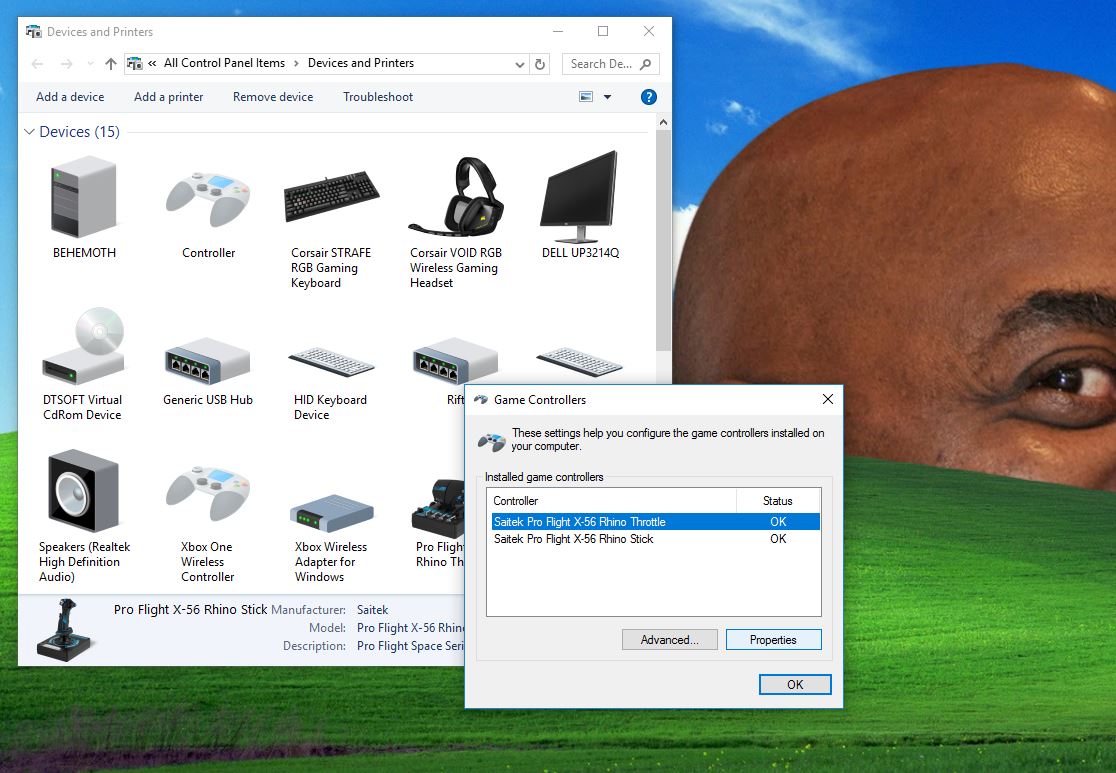Click the vertical scrollbar thumb in device list
1116x773 pixels.
click(x=663, y=241)
